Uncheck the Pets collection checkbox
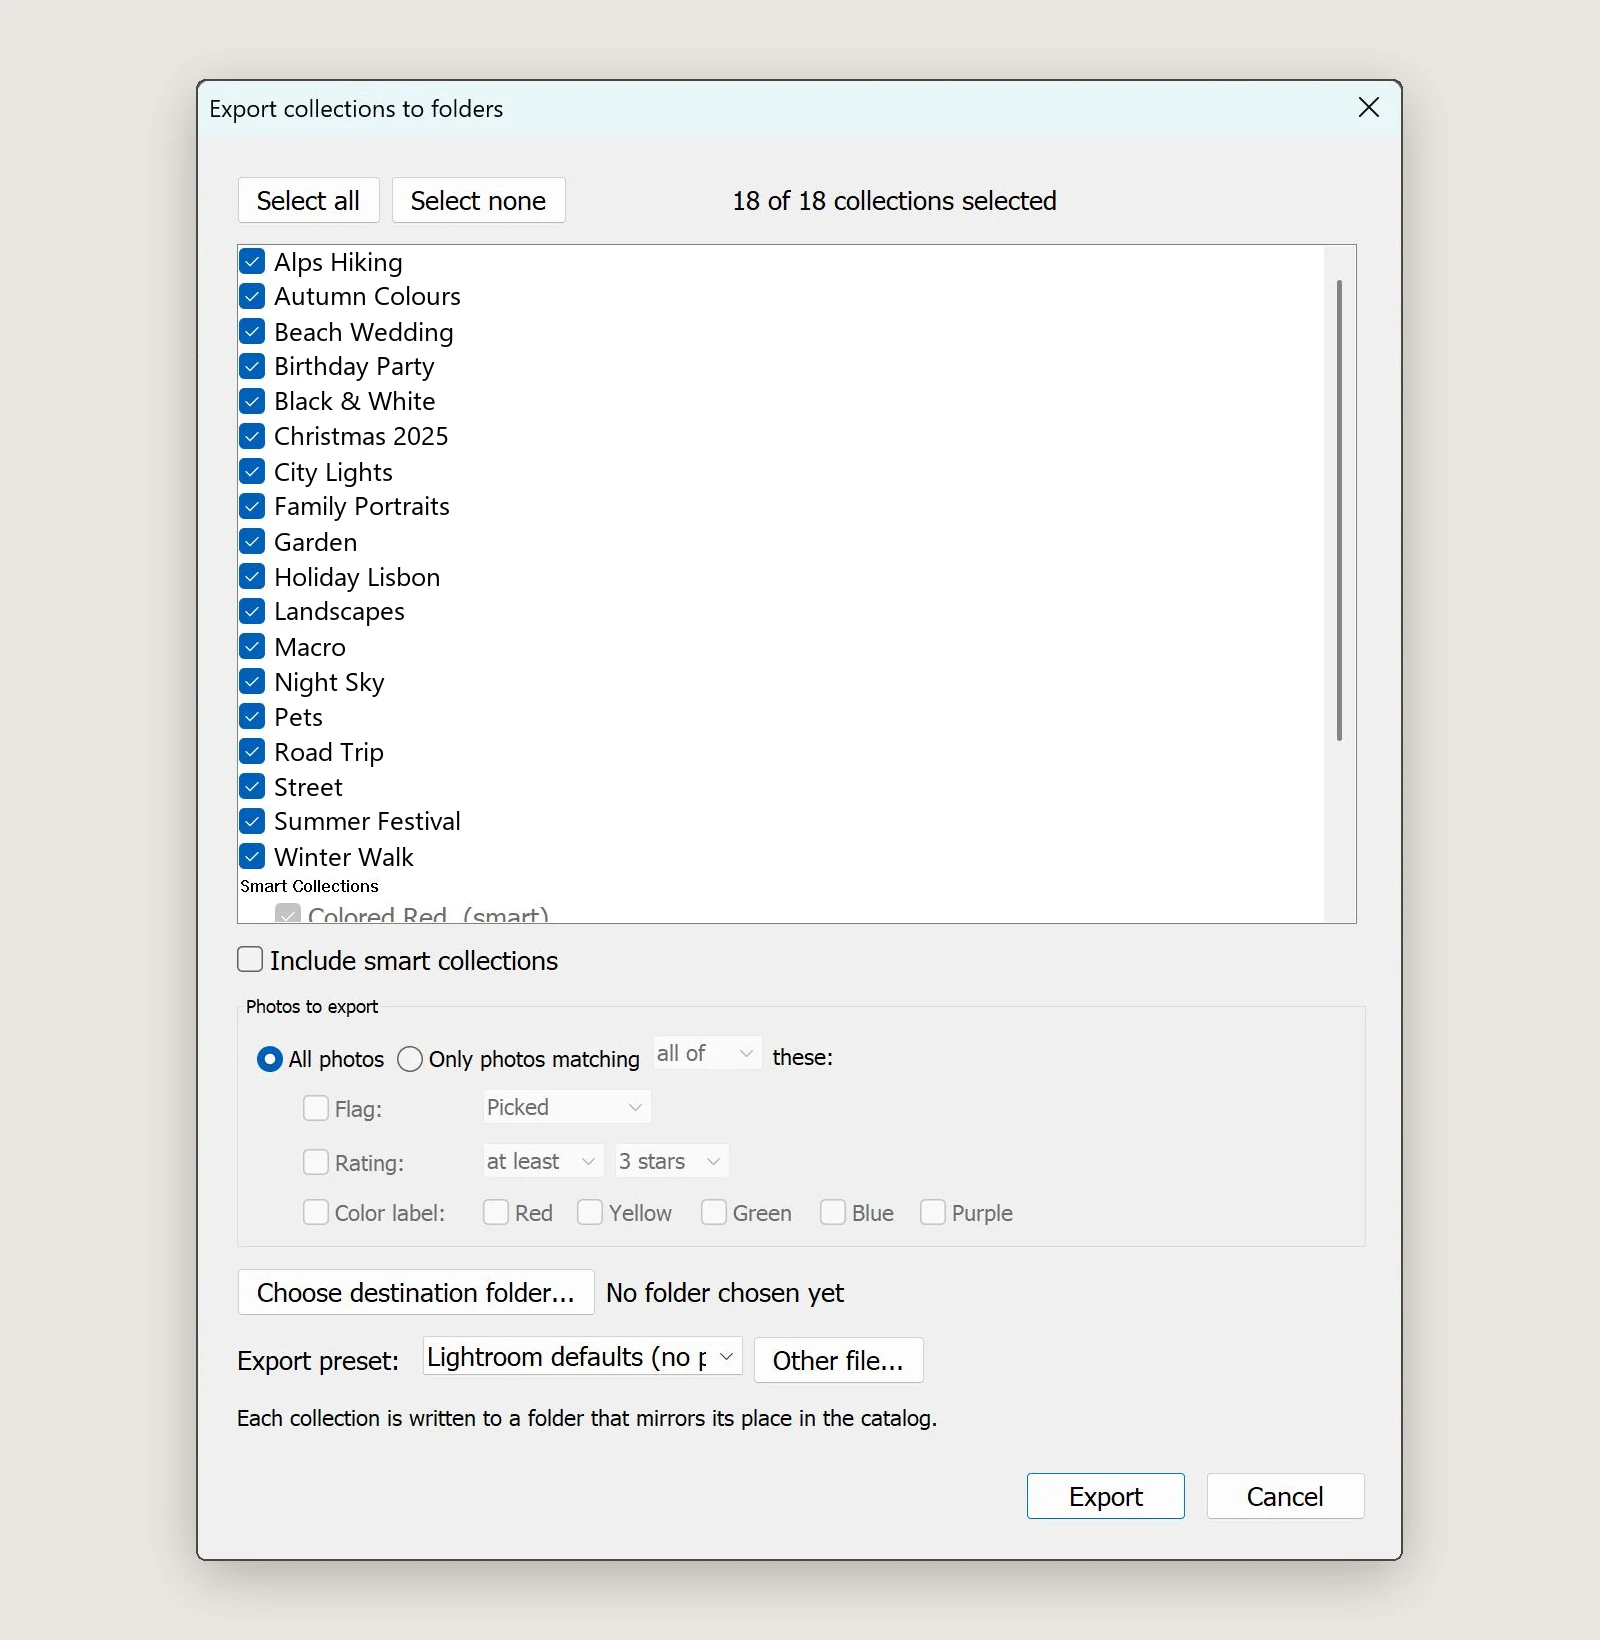 click(x=252, y=717)
